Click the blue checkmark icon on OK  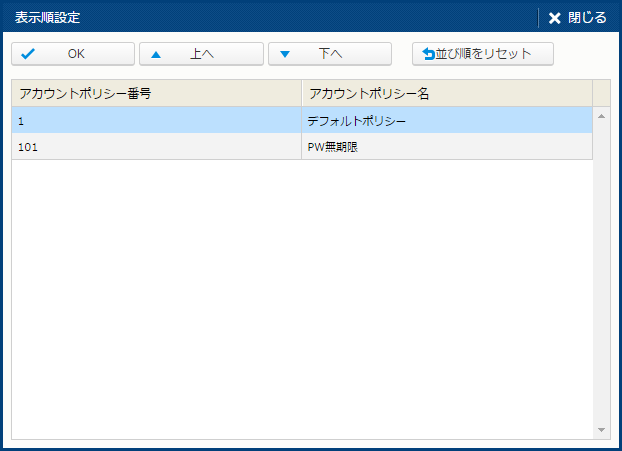28,54
